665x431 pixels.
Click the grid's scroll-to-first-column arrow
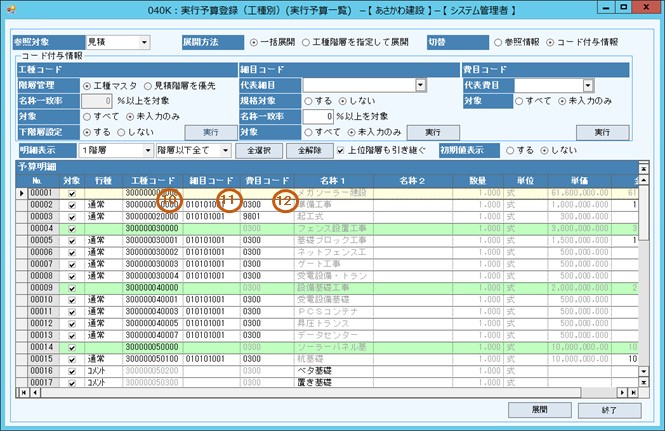pyautogui.click(x=24, y=391)
